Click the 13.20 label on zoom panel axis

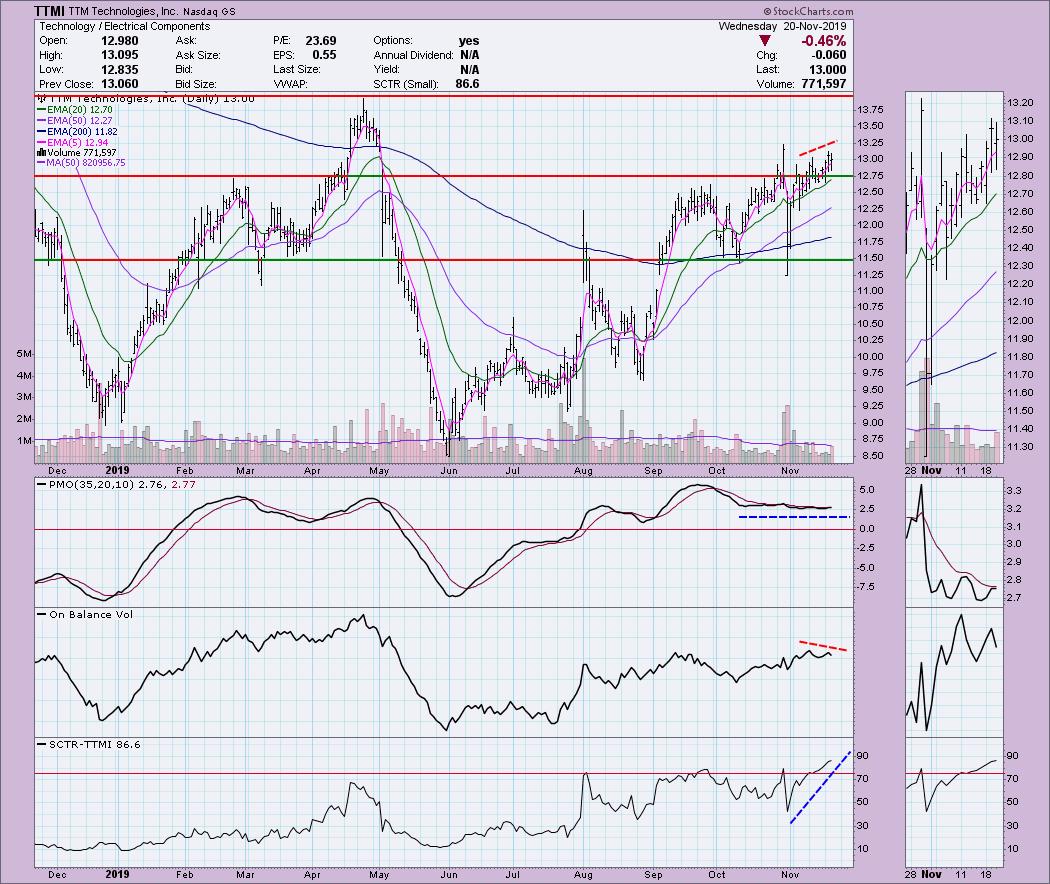(1019, 103)
